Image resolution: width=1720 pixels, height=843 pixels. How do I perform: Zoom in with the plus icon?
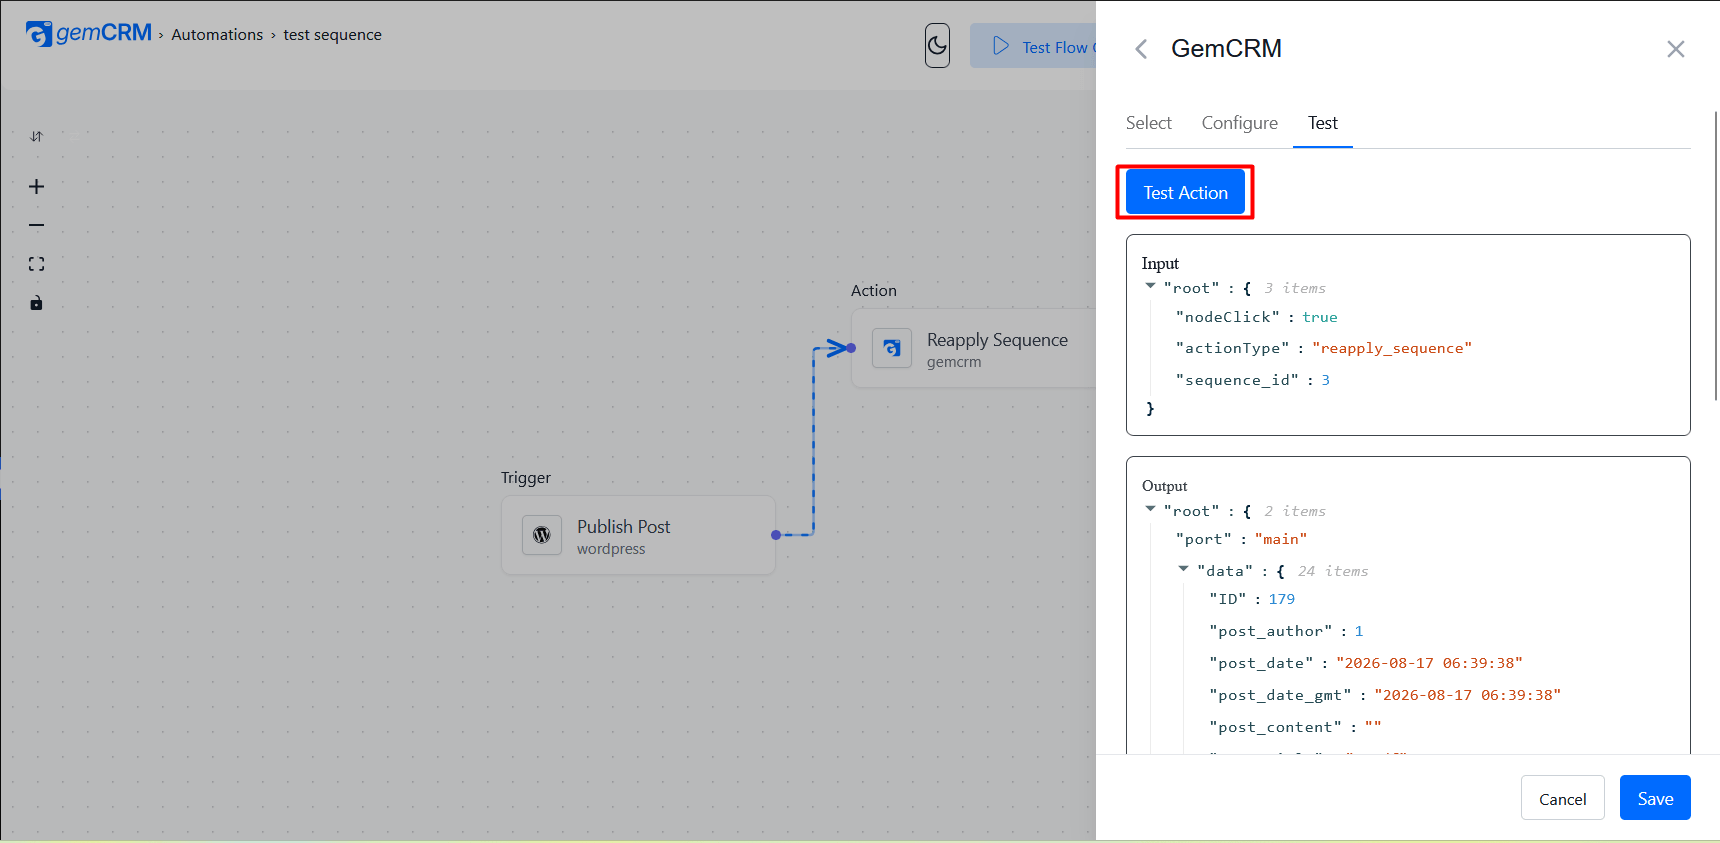pyautogui.click(x=36, y=187)
